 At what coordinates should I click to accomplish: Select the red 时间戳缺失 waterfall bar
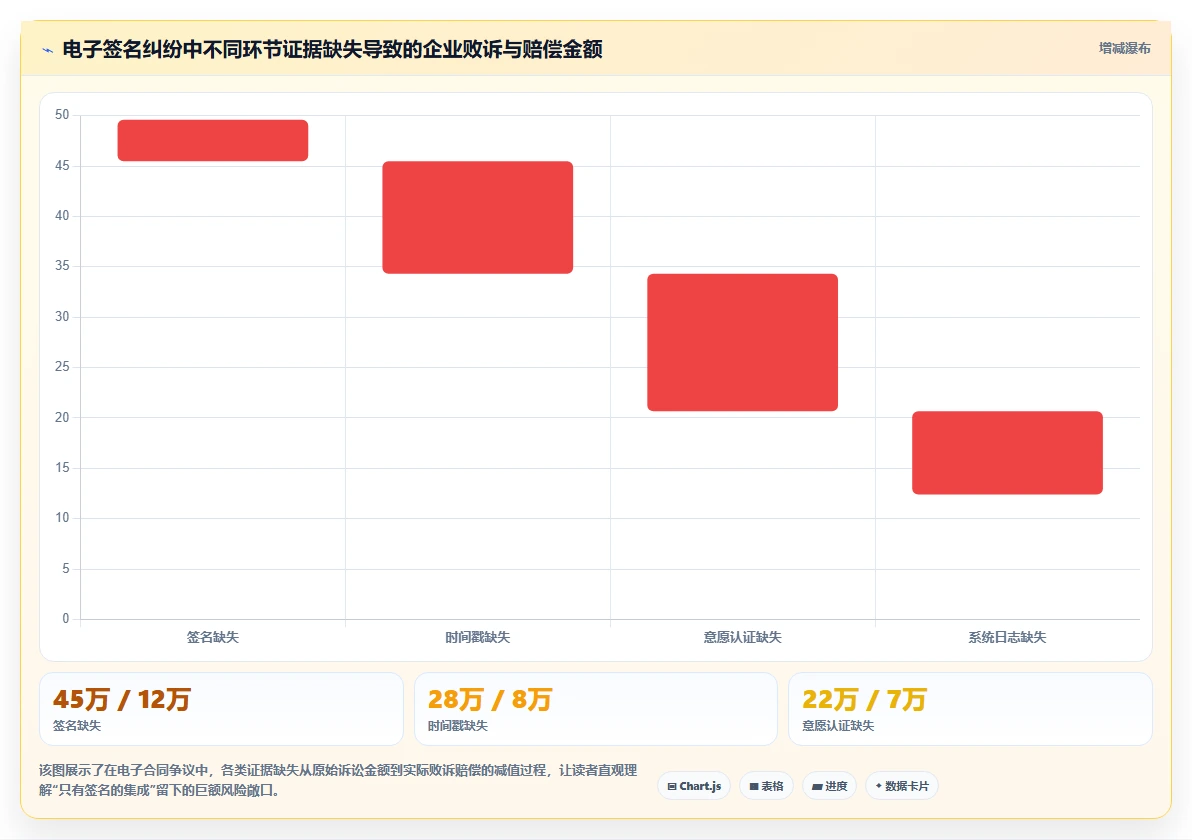(x=477, y=217)
